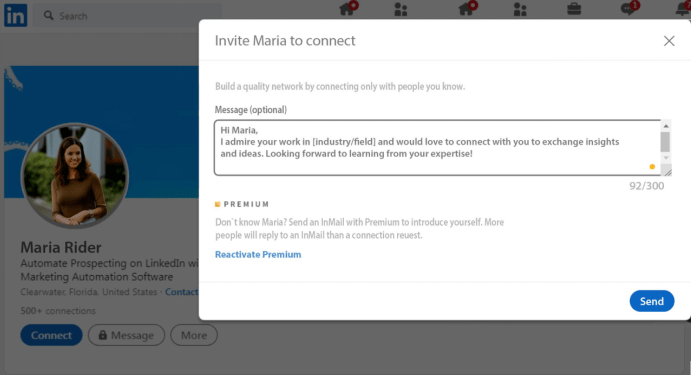Click the gold Premium badge icon

point(217,204)
